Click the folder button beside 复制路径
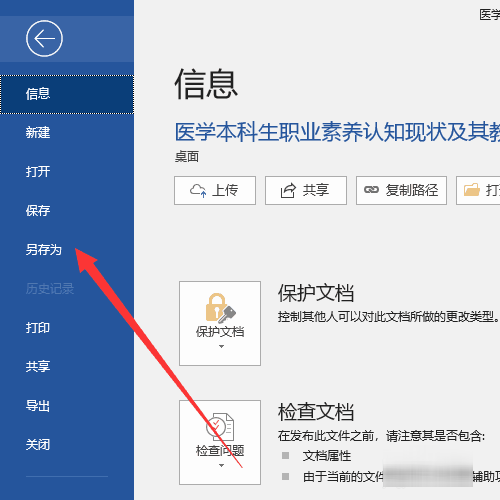Viewport: 500px width, 500px height. (x=478, y=190)
